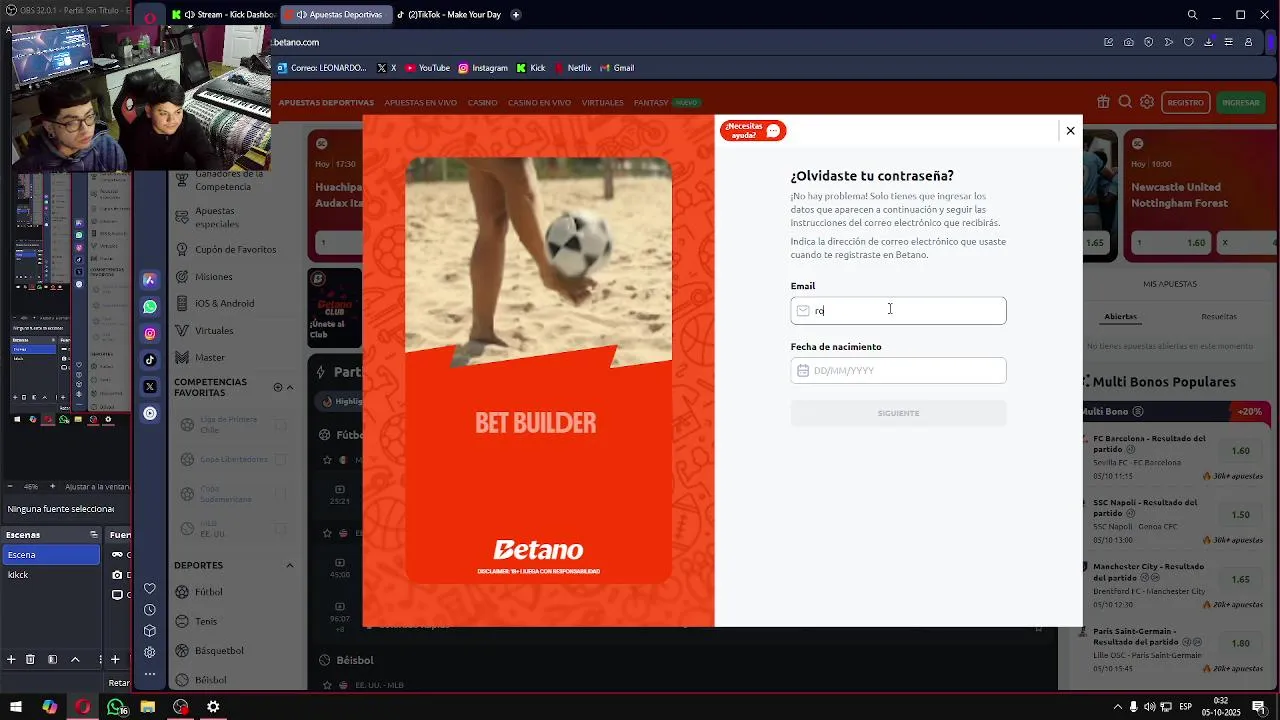Open the Windows Start menu
The image size is (1280, 720).
pyautogui.click(x=16, y=707)
